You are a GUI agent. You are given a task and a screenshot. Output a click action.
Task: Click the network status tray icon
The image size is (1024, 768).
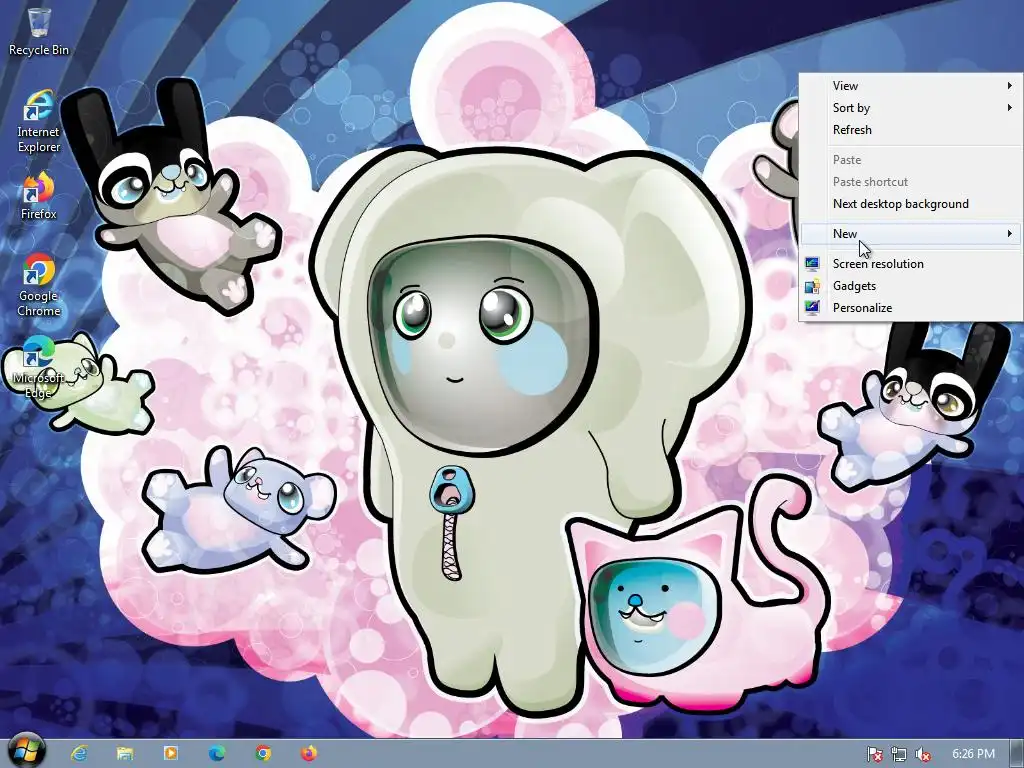click(899, 754)
